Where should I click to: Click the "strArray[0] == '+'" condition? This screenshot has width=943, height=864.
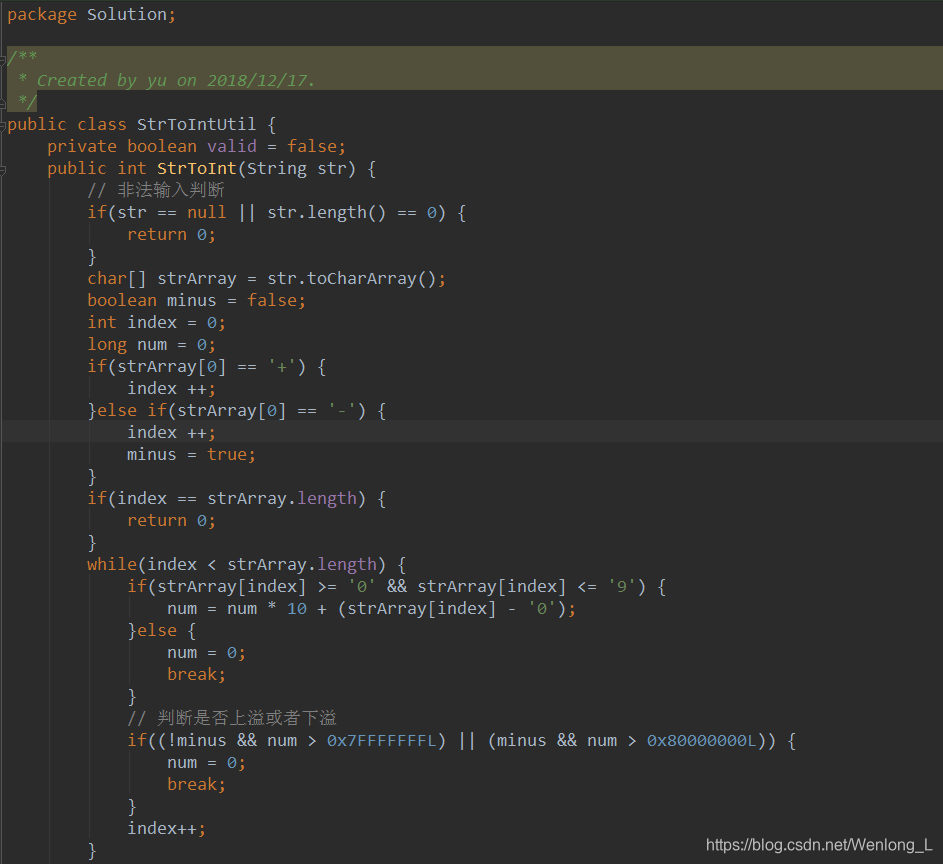click(x=206, y=367)
